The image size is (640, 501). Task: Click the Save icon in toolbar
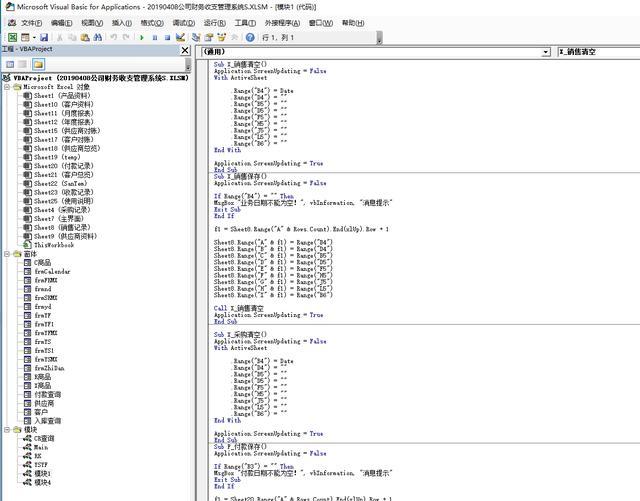[44, 37]
